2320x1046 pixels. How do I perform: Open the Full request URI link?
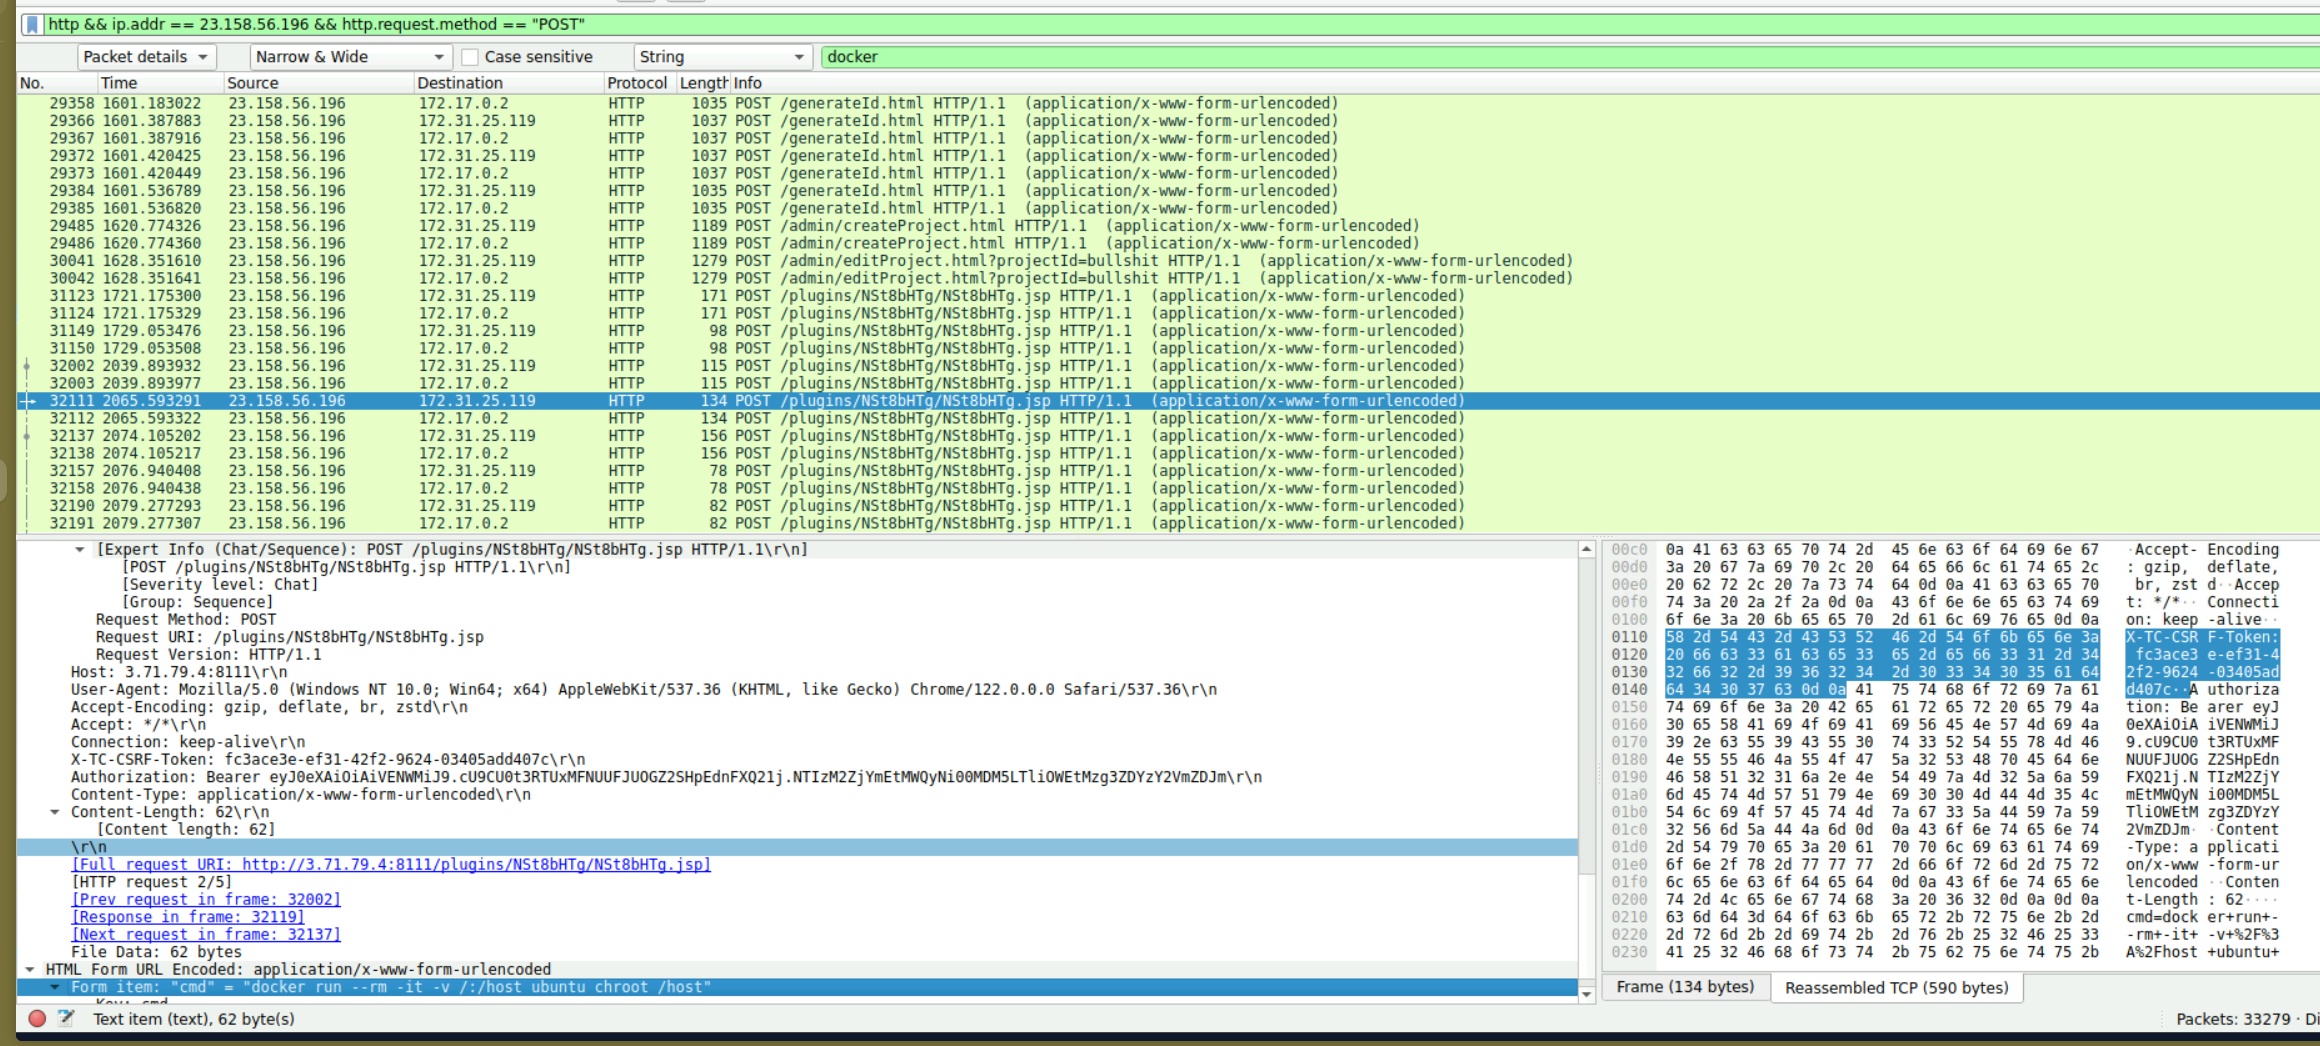click(400, 864)
